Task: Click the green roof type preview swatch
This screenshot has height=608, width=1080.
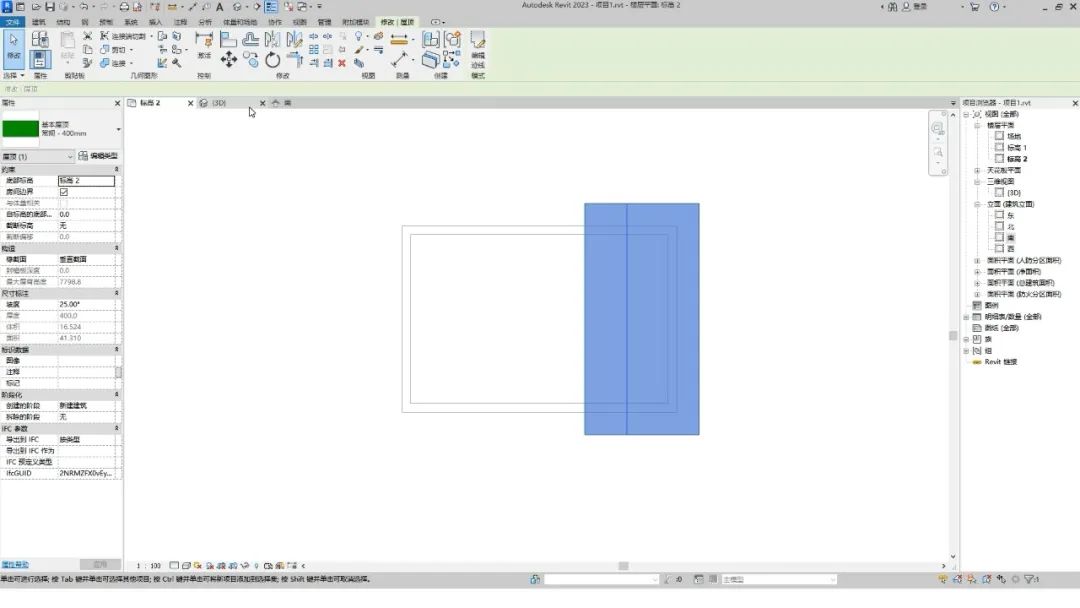Action: 20,128
